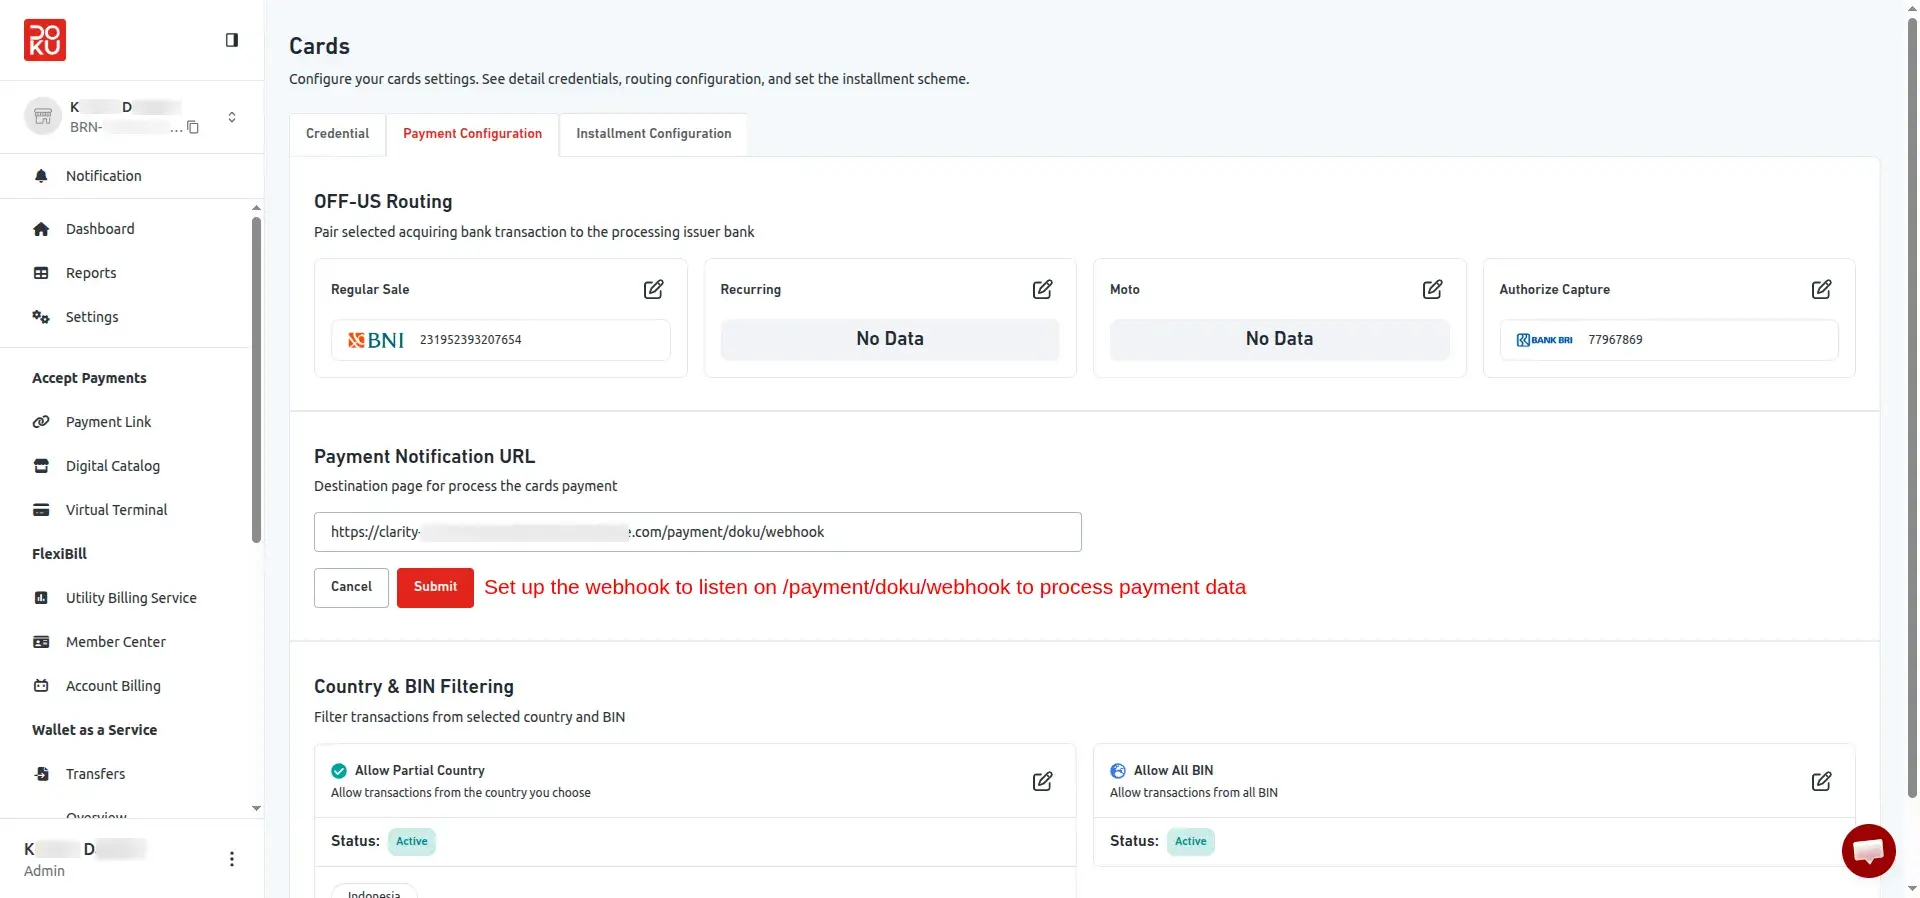
Task: Click the Payment Notification URL field
Action: tap(697, 532)
